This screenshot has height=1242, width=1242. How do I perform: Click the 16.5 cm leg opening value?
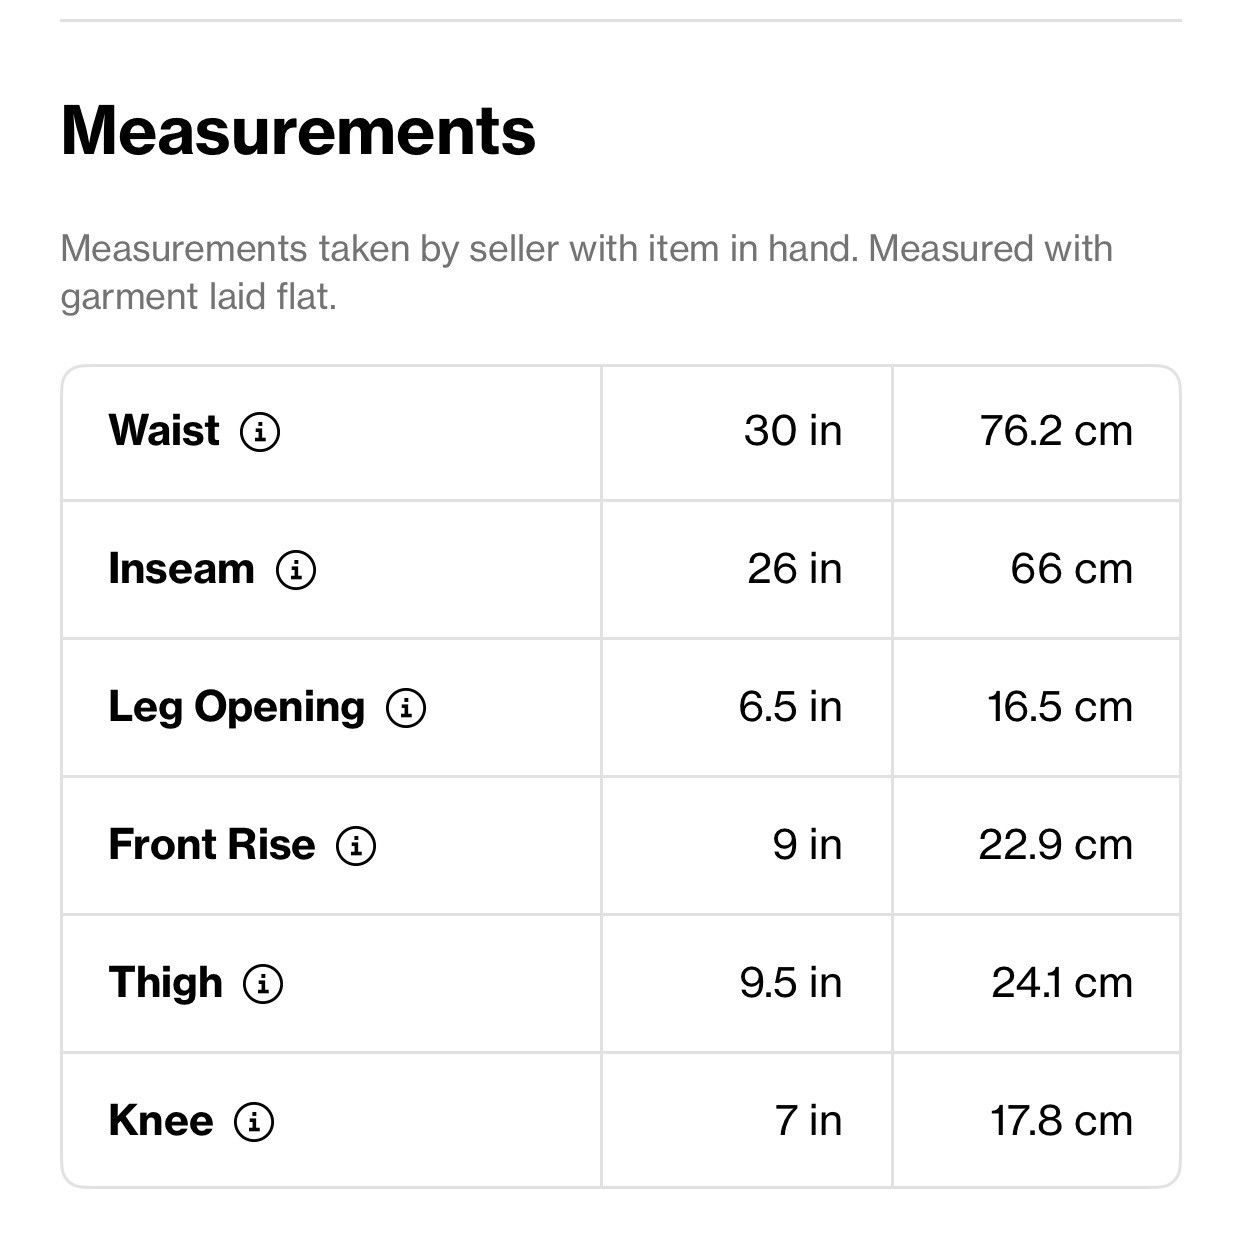coord(1060,707)
